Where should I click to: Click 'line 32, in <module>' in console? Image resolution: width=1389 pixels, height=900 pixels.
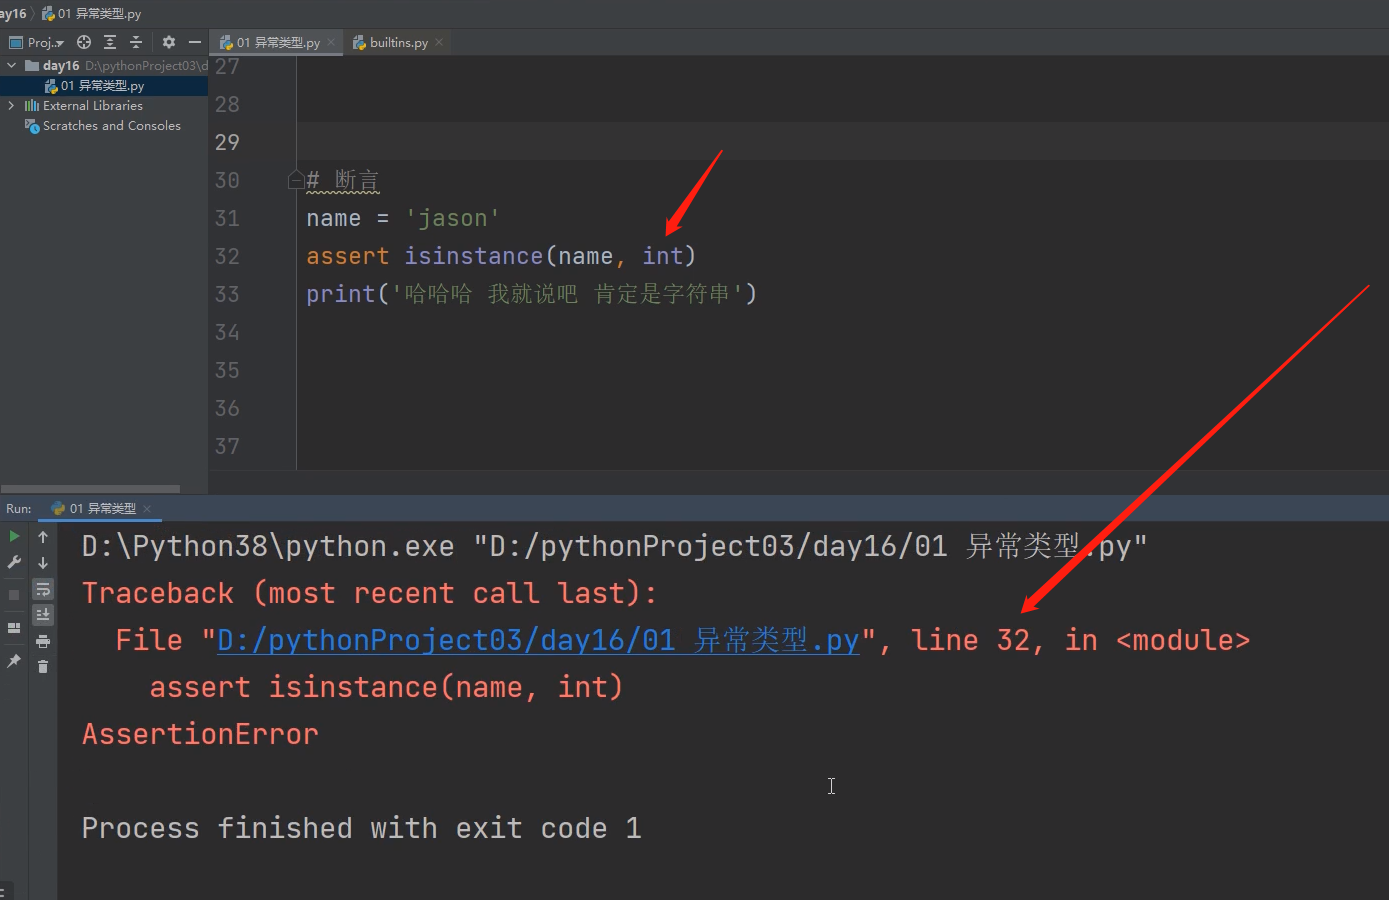click(1080, 640)
